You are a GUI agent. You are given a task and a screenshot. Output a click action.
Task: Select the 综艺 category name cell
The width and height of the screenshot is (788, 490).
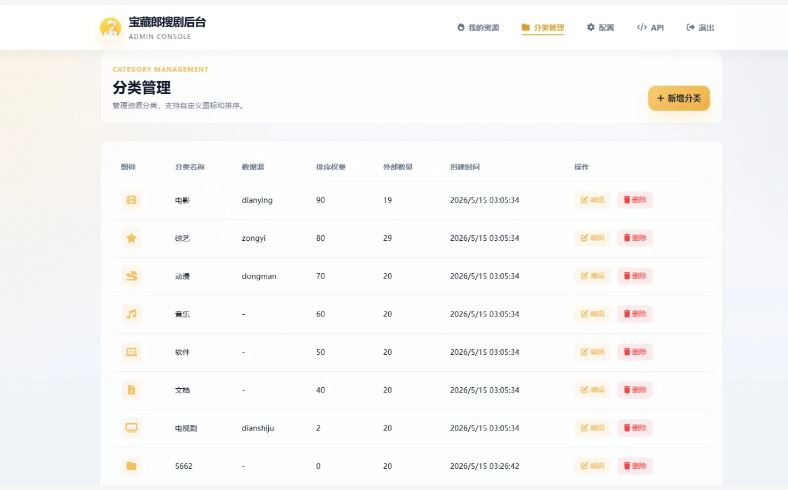(182, 238)
